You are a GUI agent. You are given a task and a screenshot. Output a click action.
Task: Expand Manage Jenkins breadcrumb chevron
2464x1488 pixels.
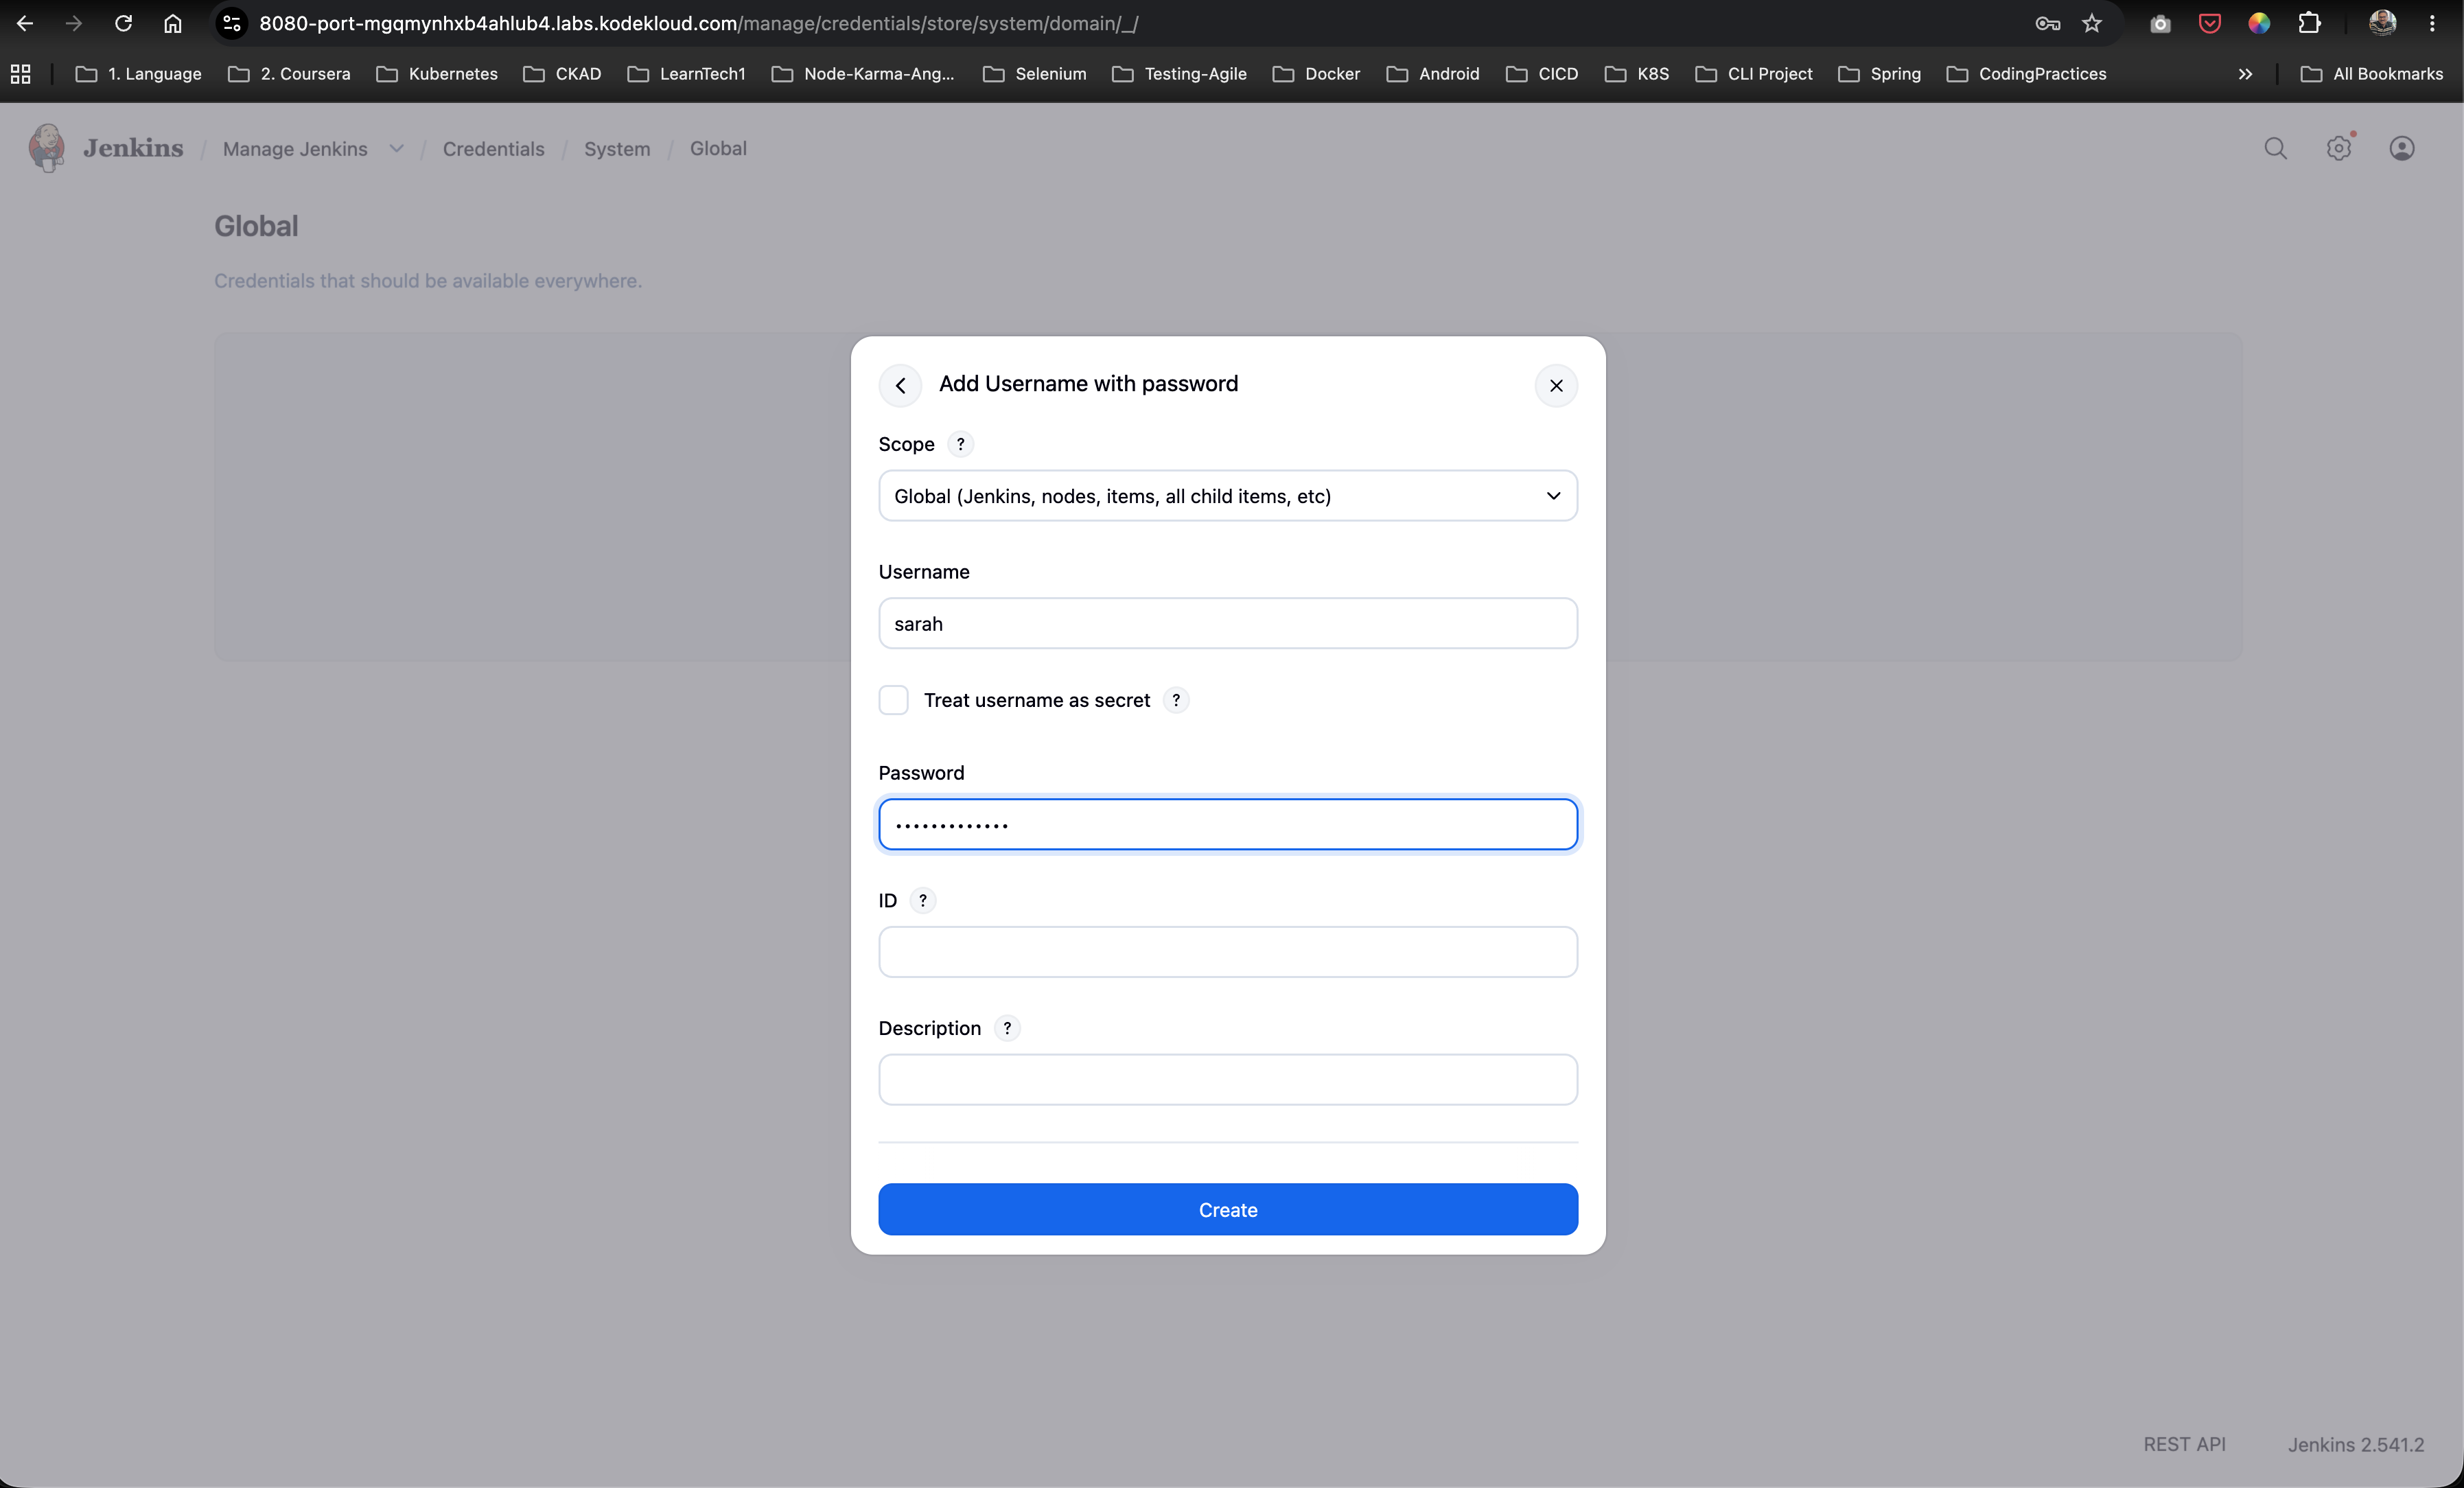(x=397, y=149)
